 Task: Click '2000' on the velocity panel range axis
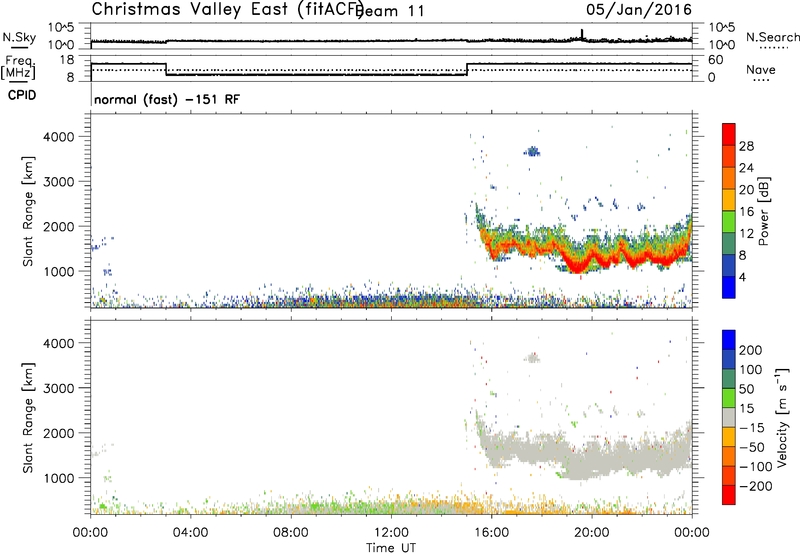click(59, 433)
